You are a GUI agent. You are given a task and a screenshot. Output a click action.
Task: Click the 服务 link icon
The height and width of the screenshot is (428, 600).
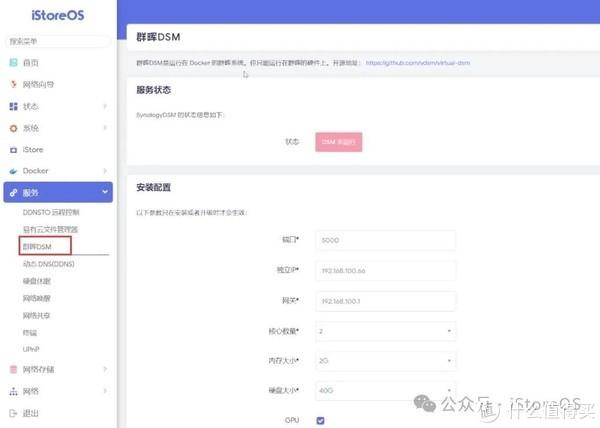[13, 193]
